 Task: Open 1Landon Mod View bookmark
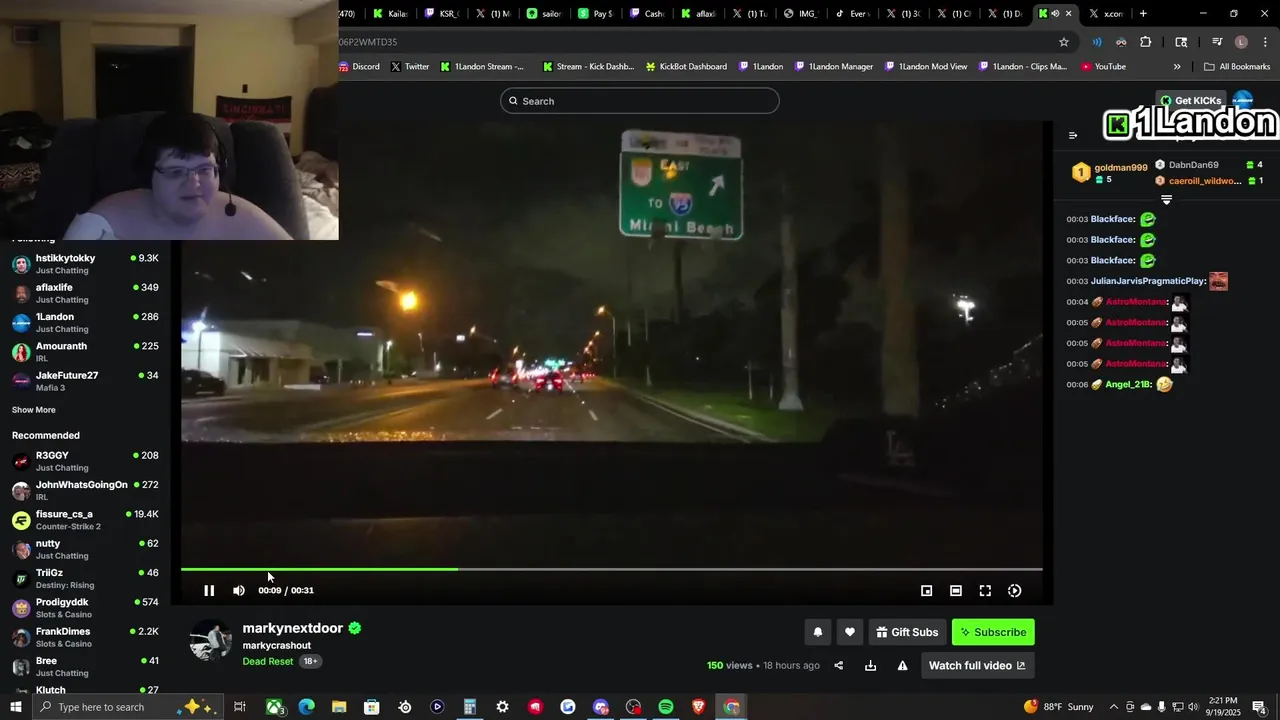926,67
